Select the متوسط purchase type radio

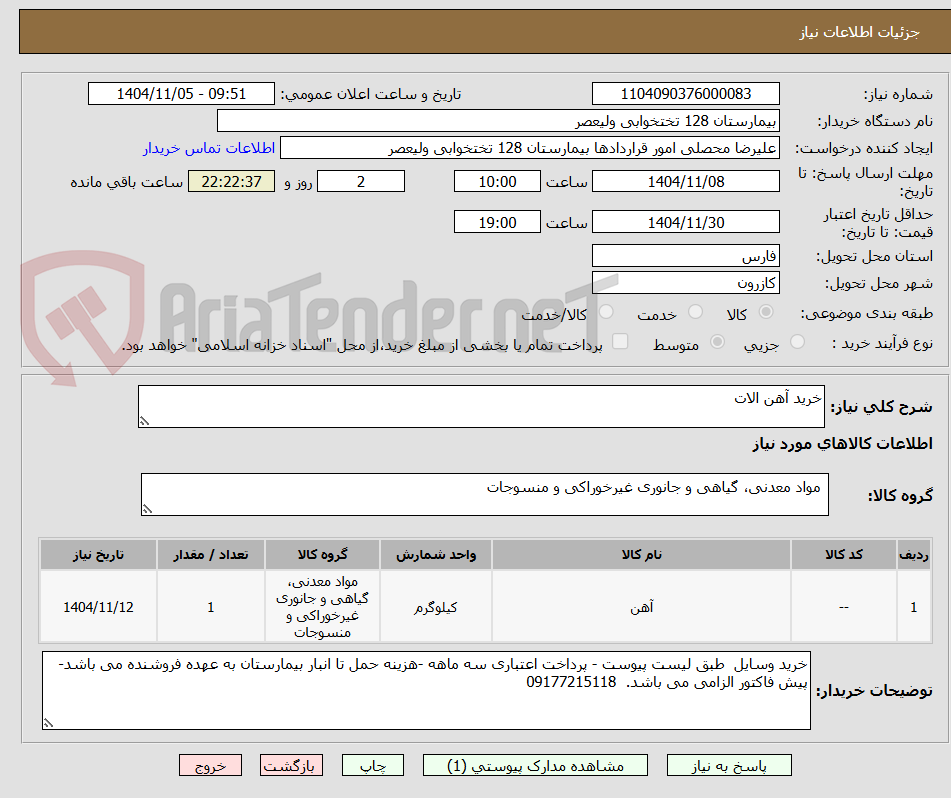717,341
